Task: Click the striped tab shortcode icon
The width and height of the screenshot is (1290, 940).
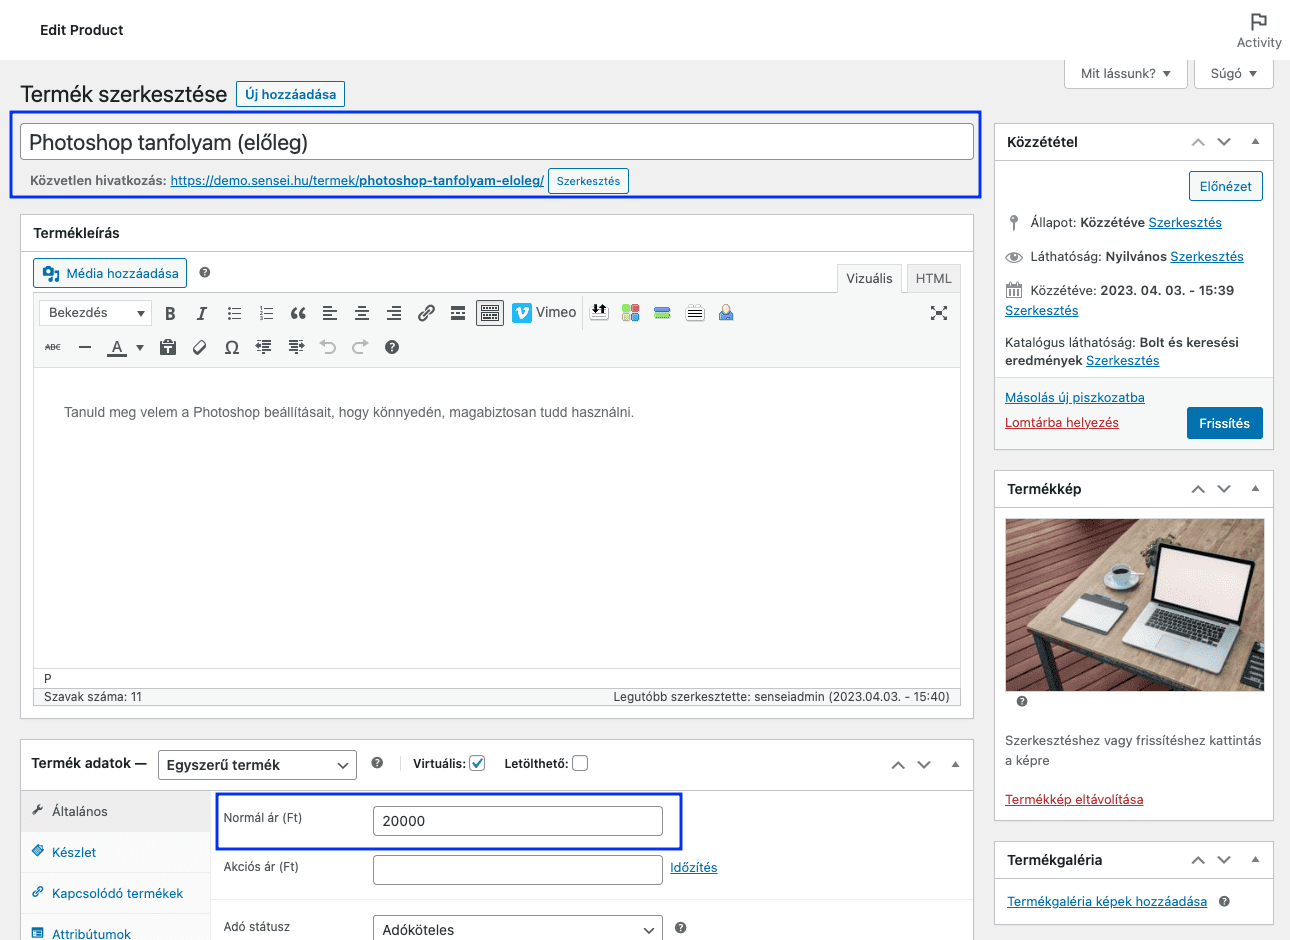Action: [x=695, y=313]
